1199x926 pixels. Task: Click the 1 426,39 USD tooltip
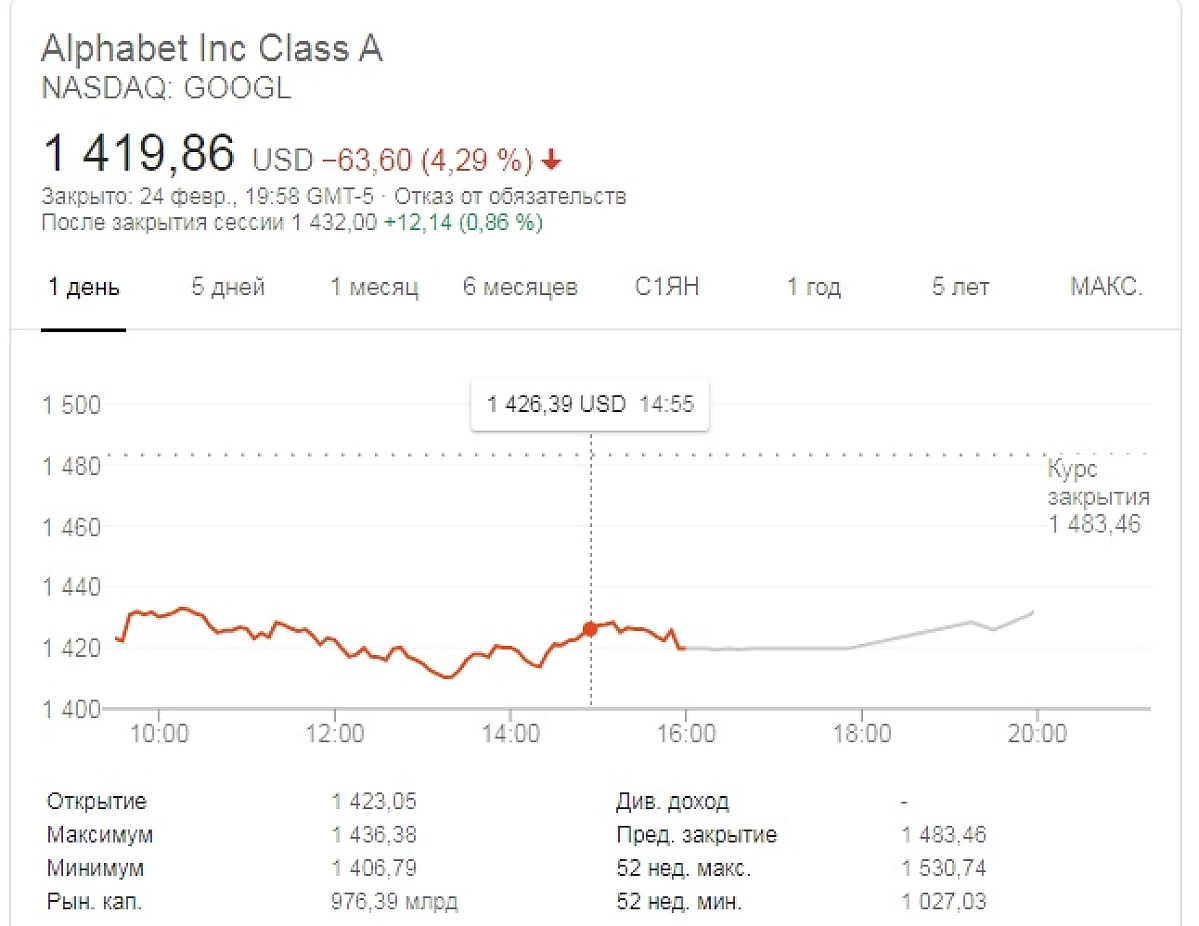tap(590, 404)
